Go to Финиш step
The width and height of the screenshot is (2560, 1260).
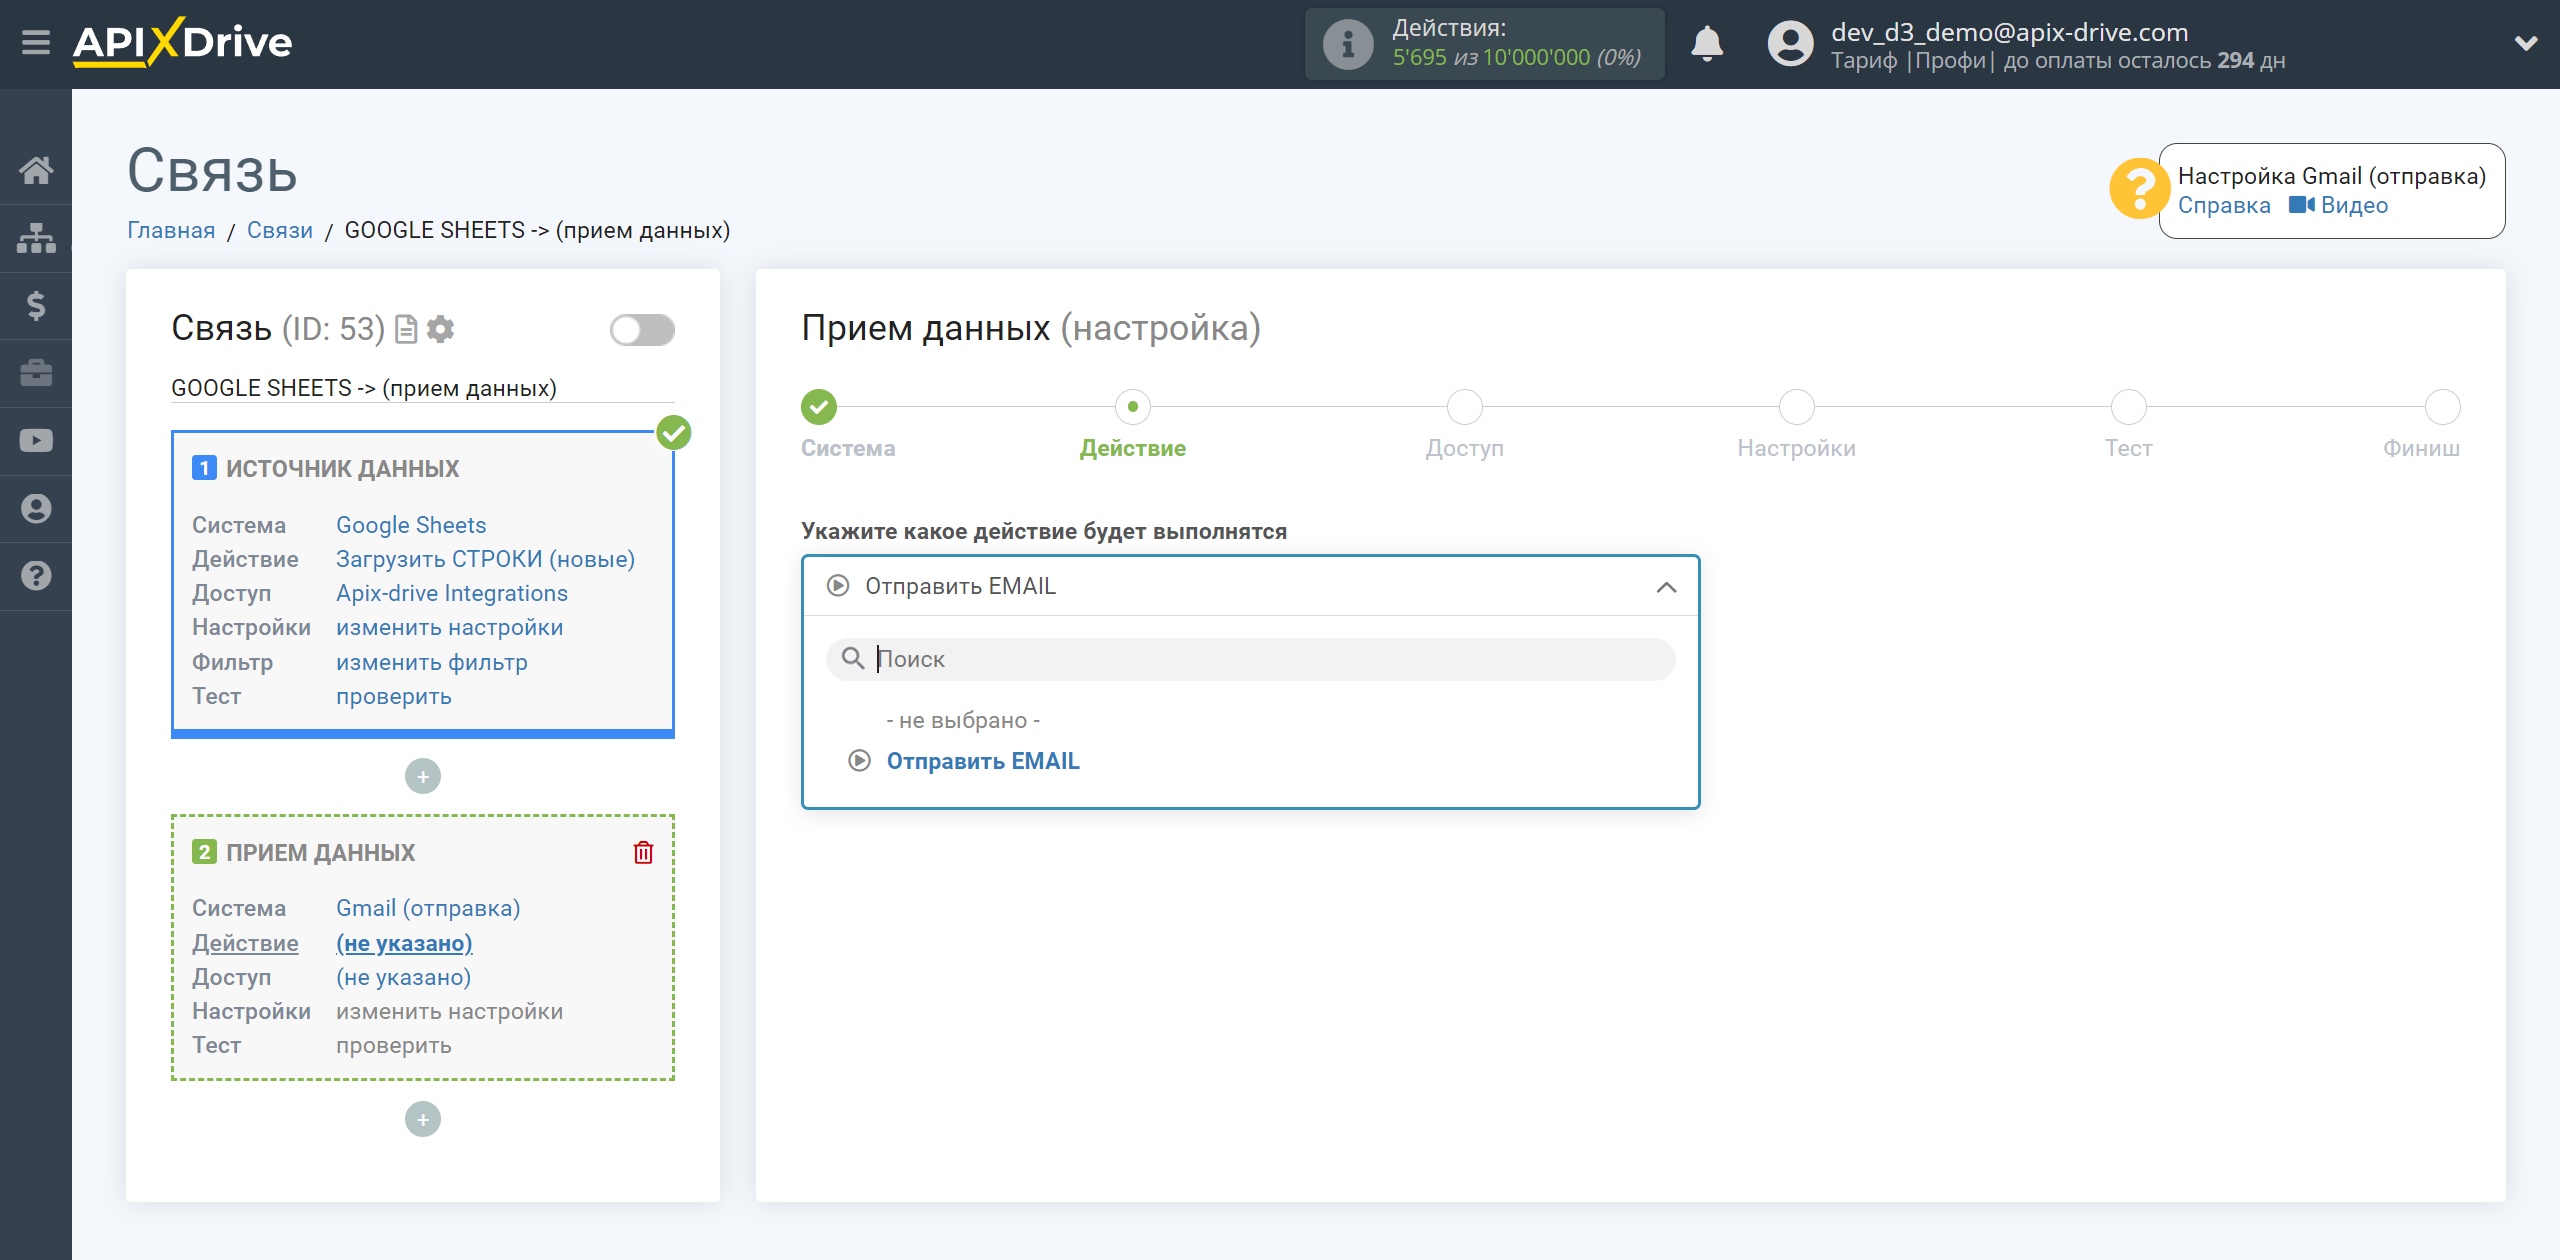[x=2443, y=407]
